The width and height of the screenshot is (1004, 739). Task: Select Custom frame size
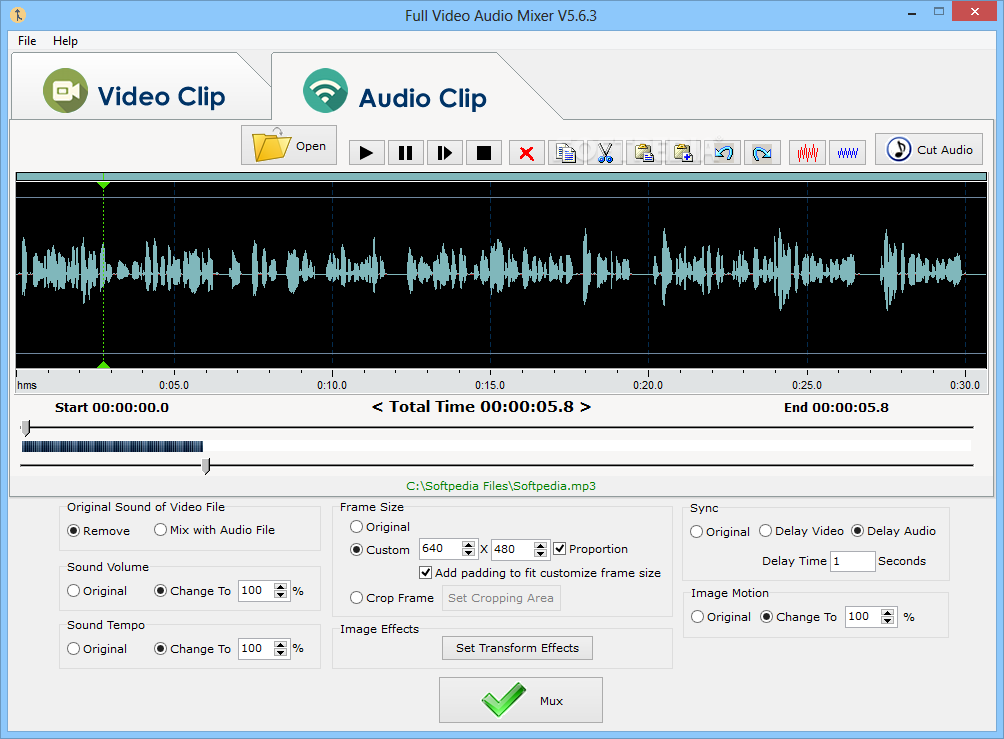tap(380, 549)
